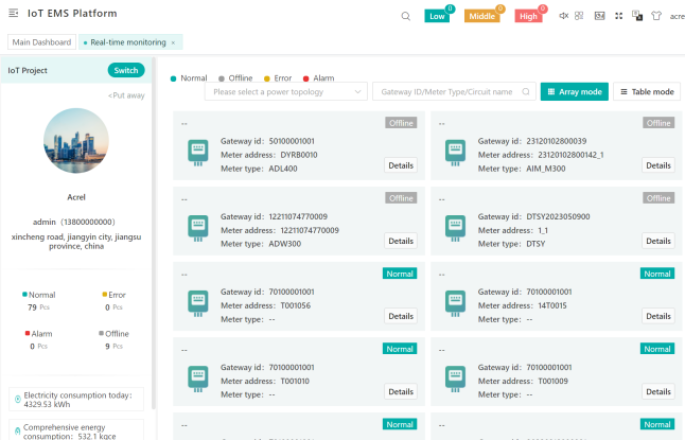Viewport: 685px width, 440px height.
Task: Click the Gateway ID/Meter Type search field
Action: (x=447, y=91)
